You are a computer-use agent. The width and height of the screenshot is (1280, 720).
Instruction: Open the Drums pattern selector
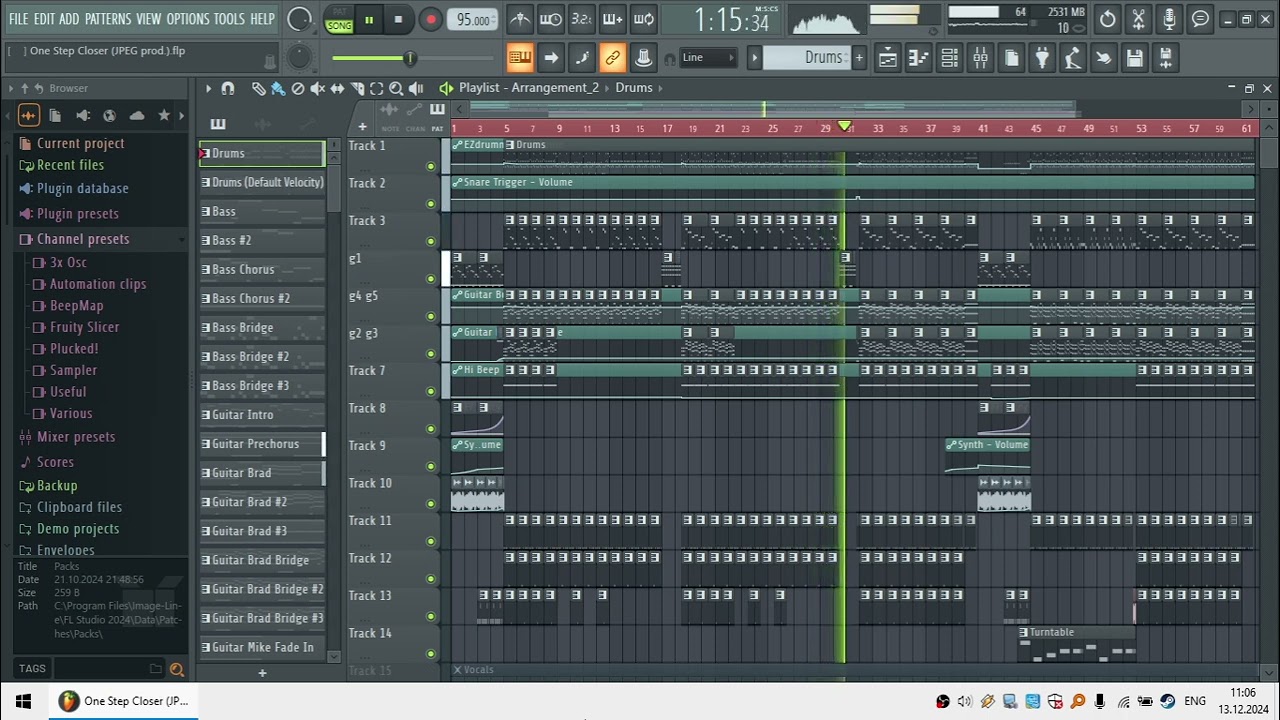pos(807,58)
